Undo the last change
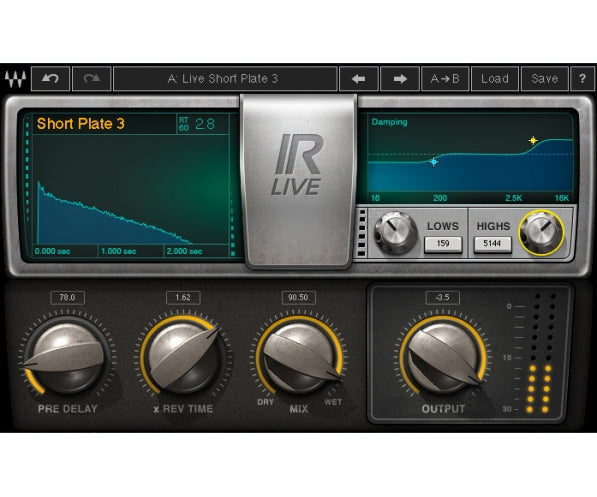 tap(51, 79)
